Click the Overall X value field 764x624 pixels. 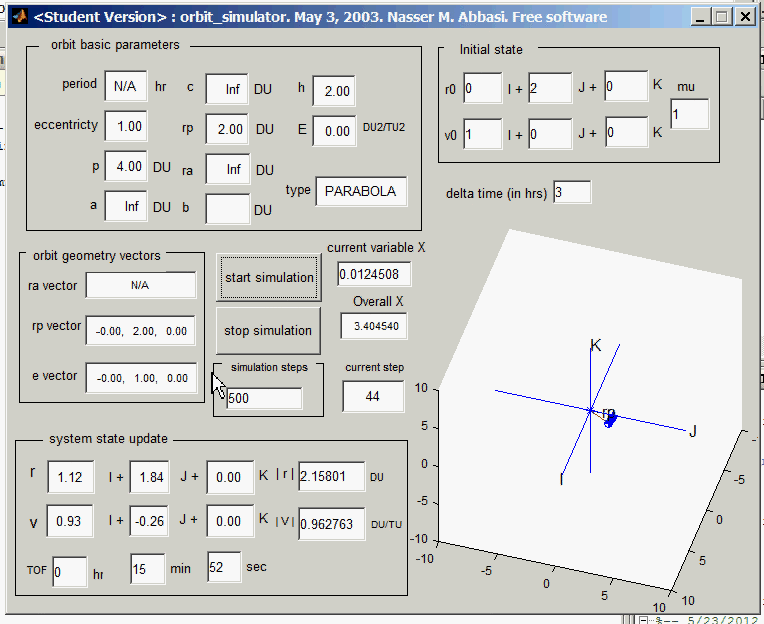(375, 326)
